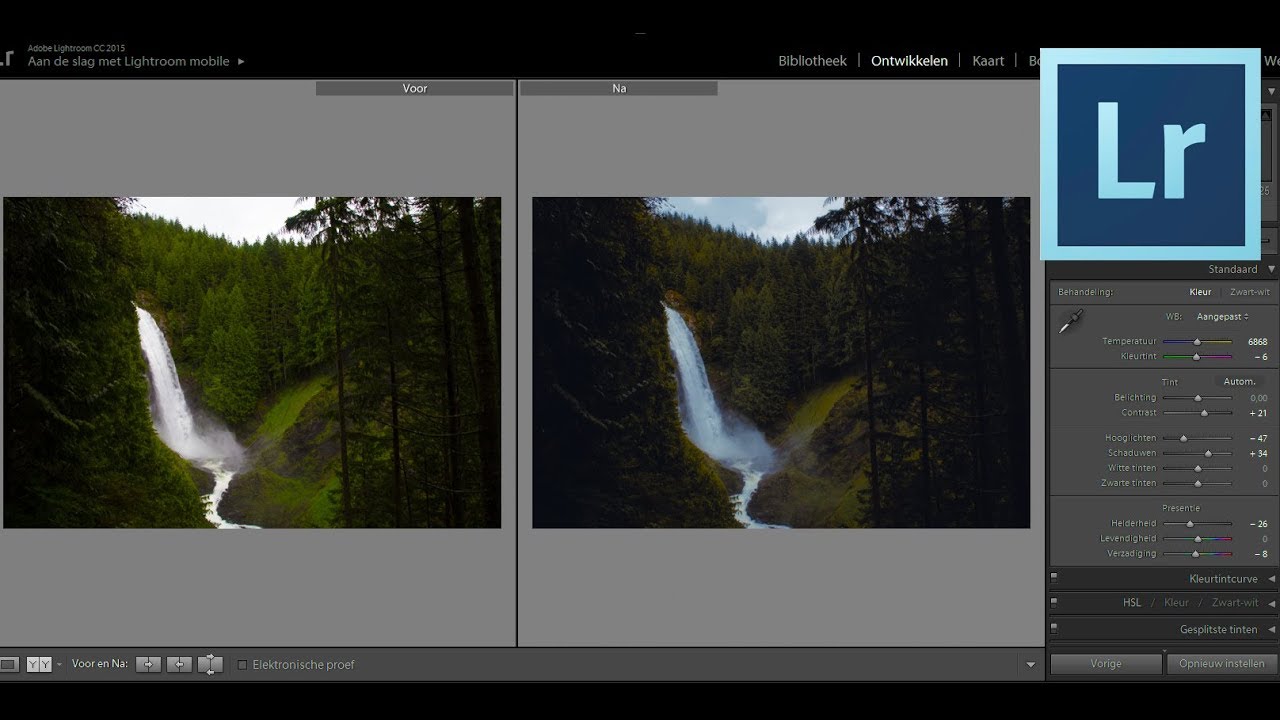Open the before/after view mode dropdown arrow
Viewport: 1280px width, 720px height.
59,664
